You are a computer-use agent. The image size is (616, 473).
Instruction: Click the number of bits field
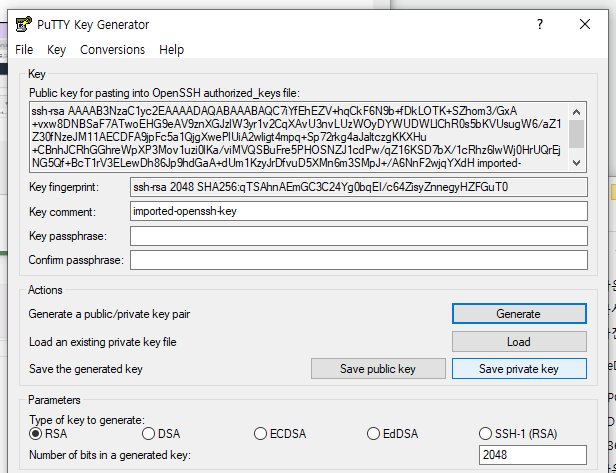[x=533, y=455]
